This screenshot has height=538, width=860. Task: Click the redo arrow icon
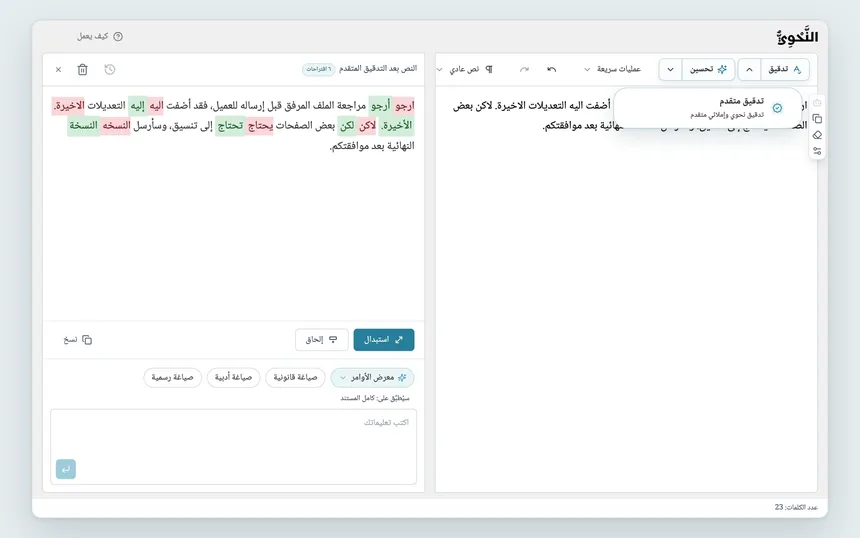(x=524, y=69)
